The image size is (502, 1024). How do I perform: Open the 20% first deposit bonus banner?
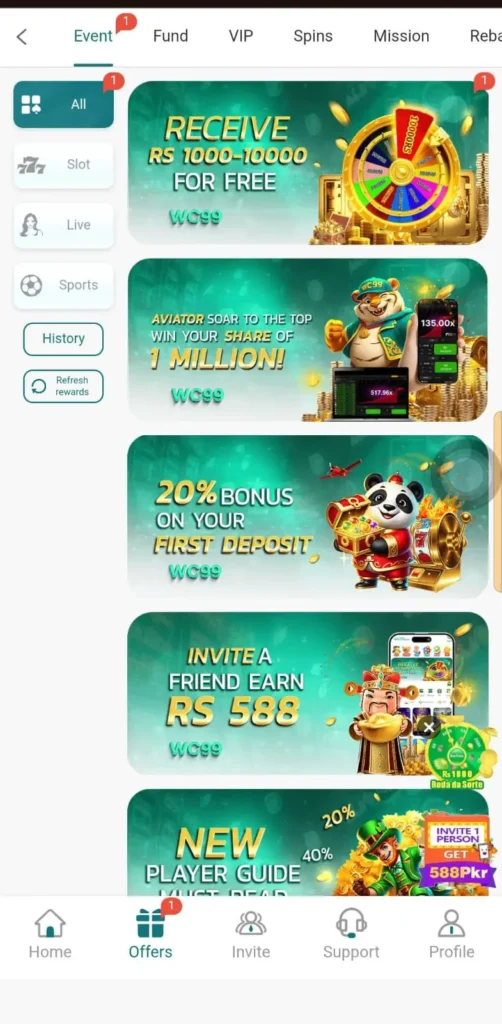tap(307, 517)
